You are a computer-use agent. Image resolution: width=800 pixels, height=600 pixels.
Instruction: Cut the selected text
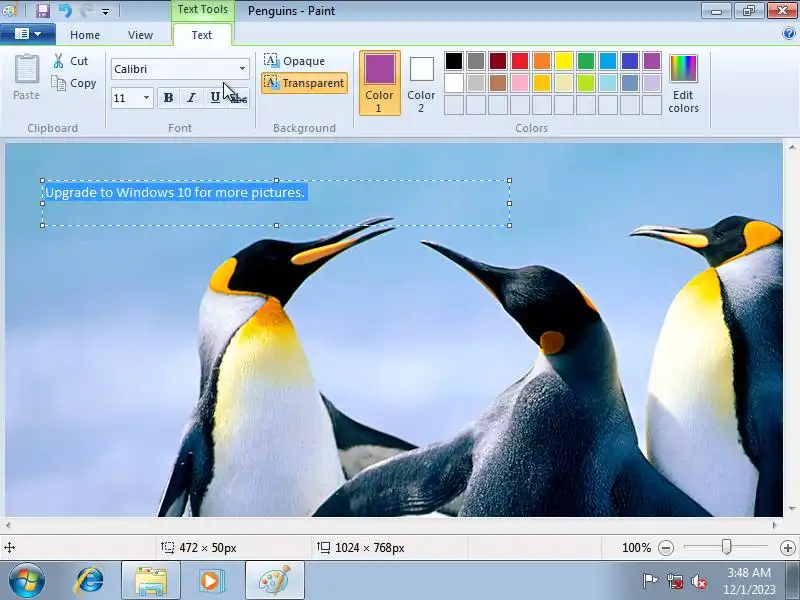coord(71,61)
